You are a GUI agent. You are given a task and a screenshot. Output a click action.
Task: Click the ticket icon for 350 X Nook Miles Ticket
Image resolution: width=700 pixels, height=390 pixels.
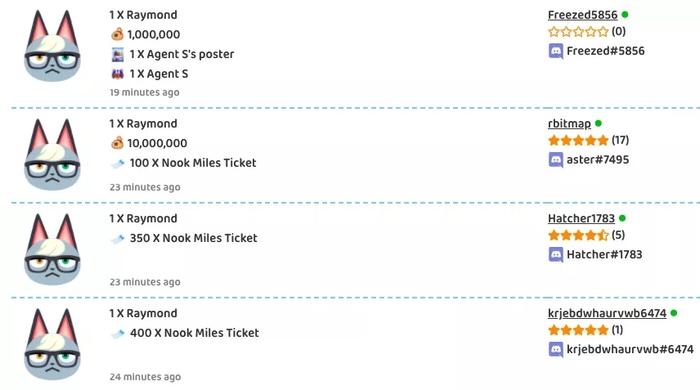(x=118, y=239)
